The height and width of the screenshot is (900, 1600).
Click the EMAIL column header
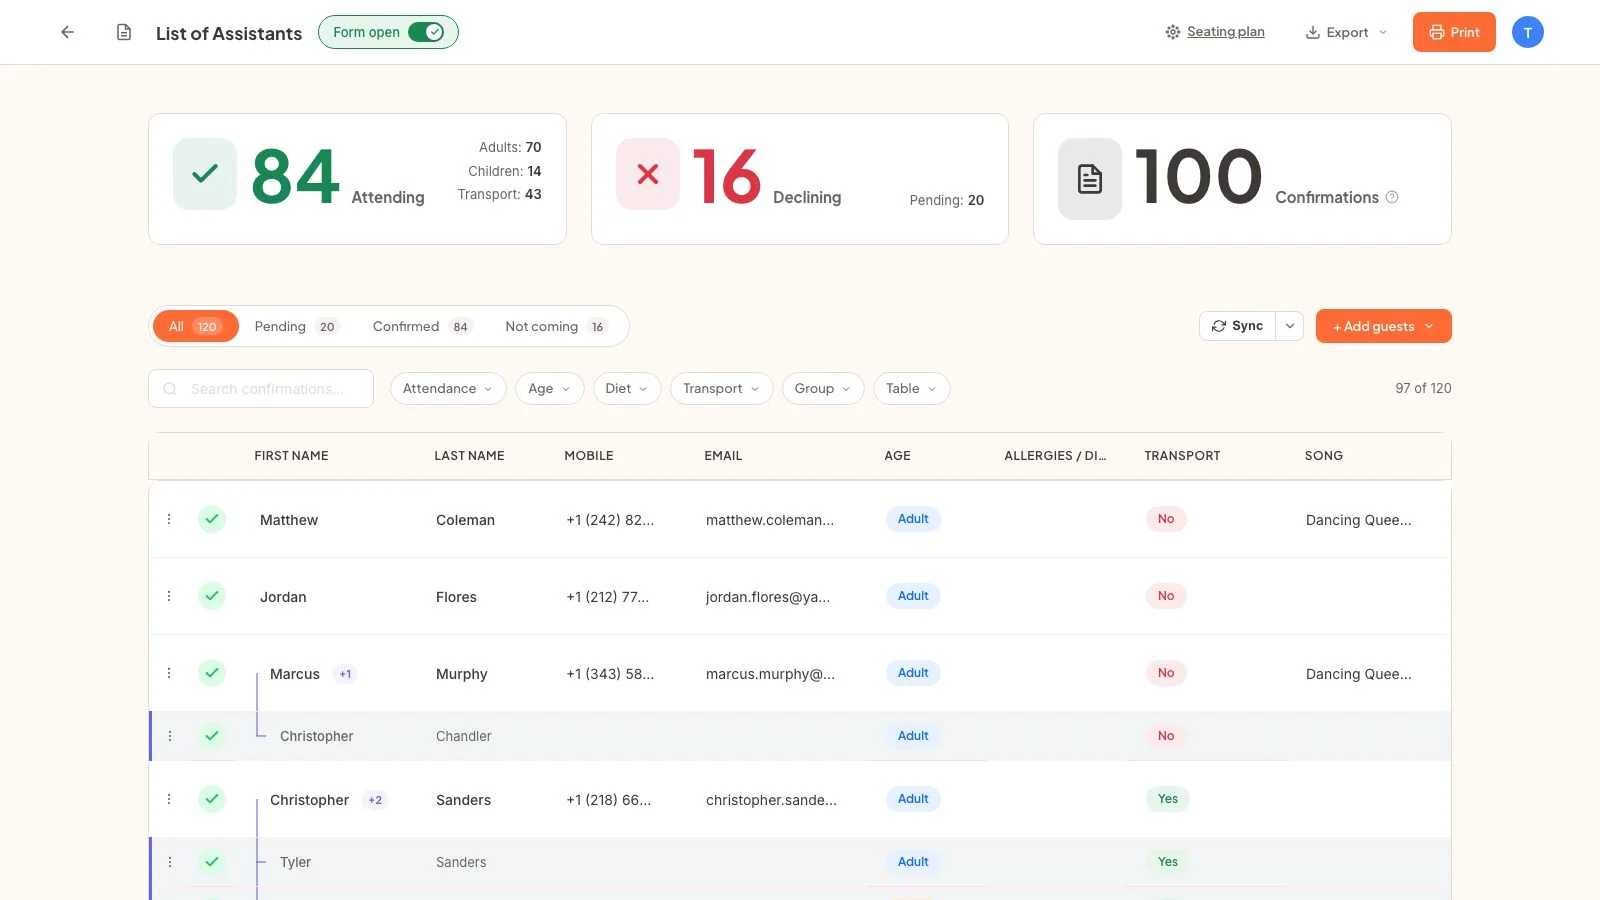coord(723,455)
